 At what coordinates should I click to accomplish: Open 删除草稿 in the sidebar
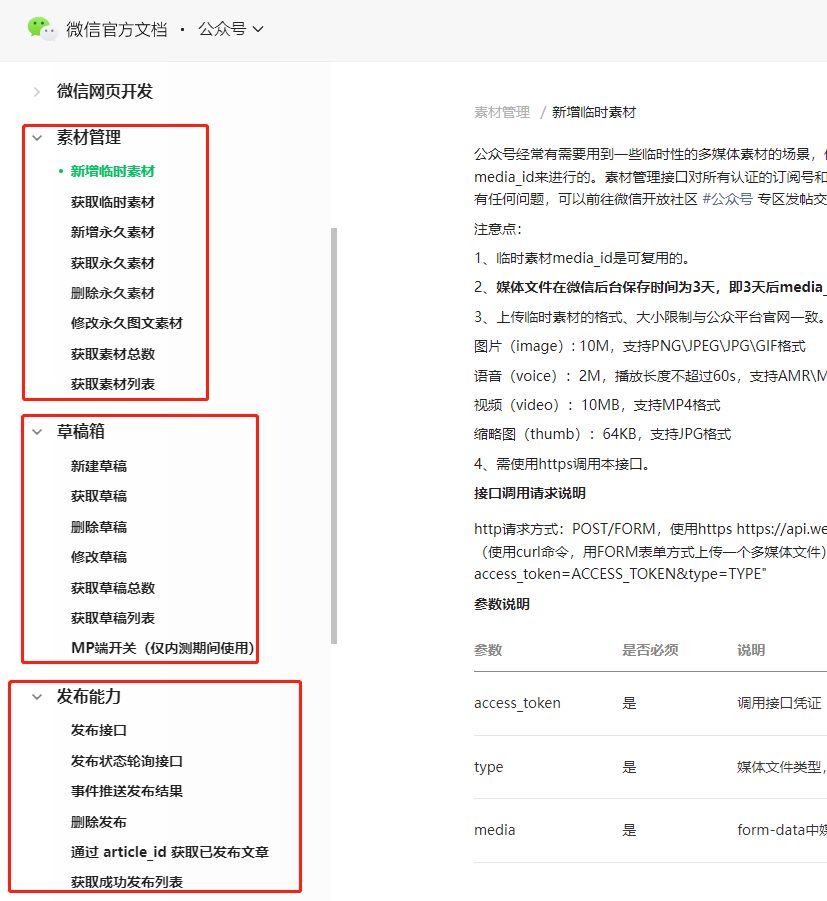[99, 527]
